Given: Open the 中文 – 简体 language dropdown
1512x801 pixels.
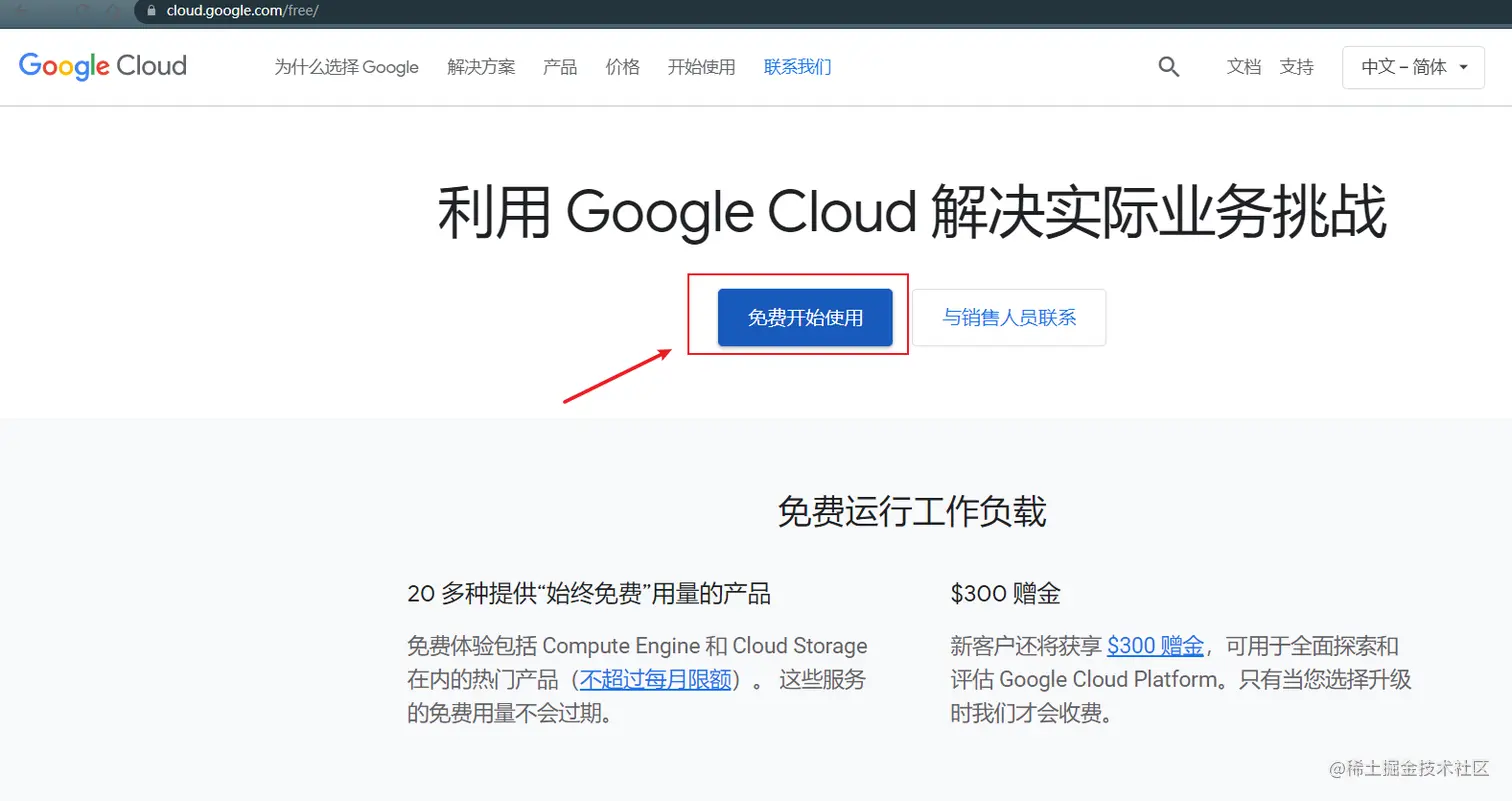Looking at the screenshot, I should tap(1413, 67).
